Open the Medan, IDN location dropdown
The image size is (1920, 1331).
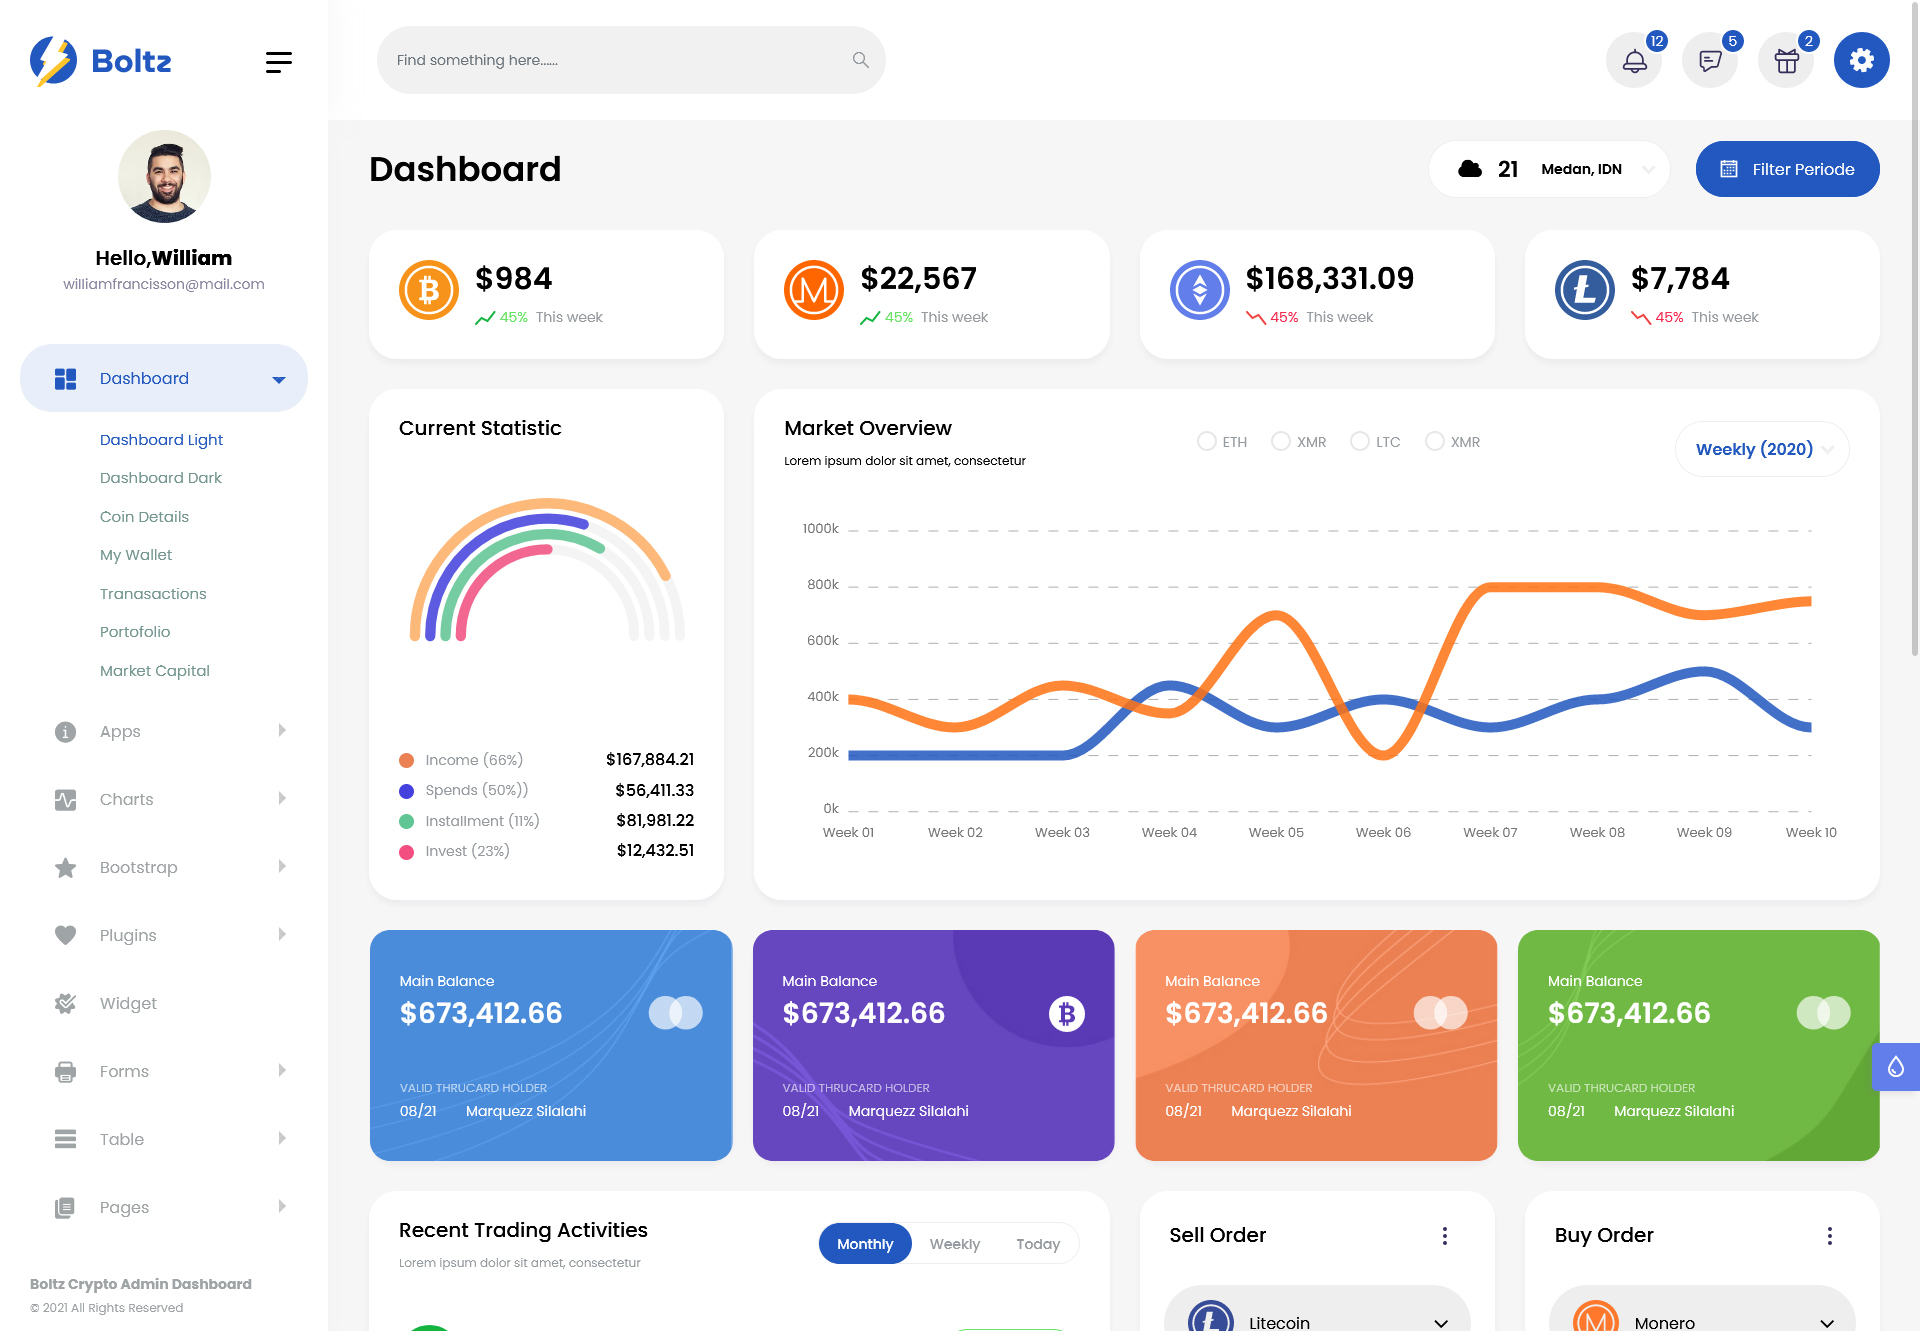[1549, 169]
